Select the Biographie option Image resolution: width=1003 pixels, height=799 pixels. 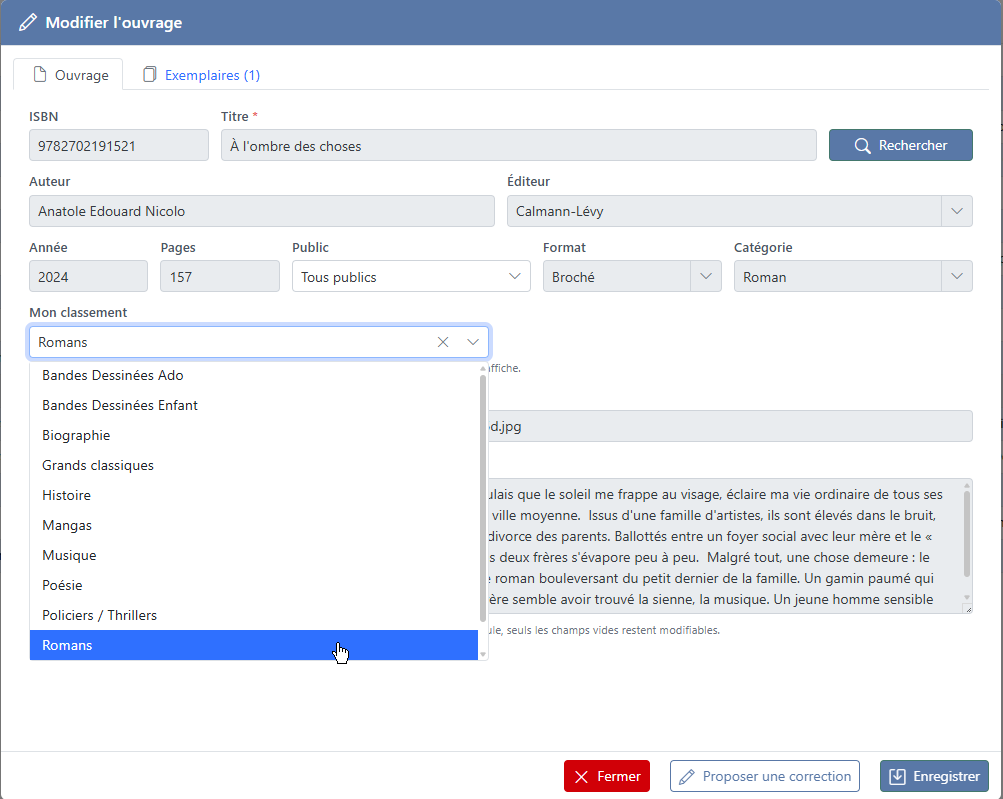pos(254,436)
